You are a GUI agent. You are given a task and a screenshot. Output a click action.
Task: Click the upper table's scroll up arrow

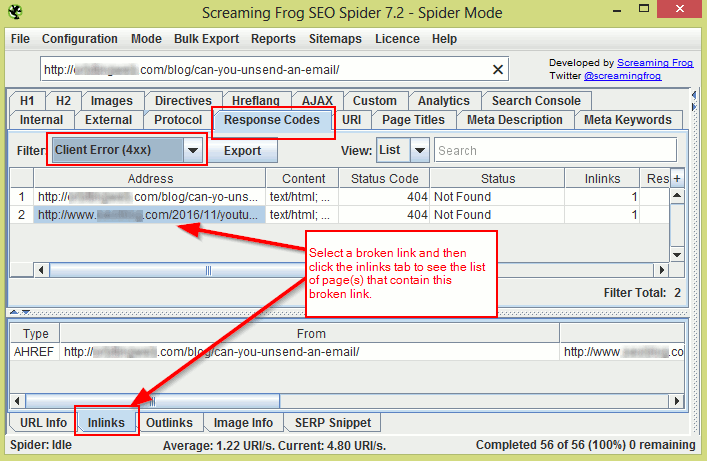pos(677,196)
